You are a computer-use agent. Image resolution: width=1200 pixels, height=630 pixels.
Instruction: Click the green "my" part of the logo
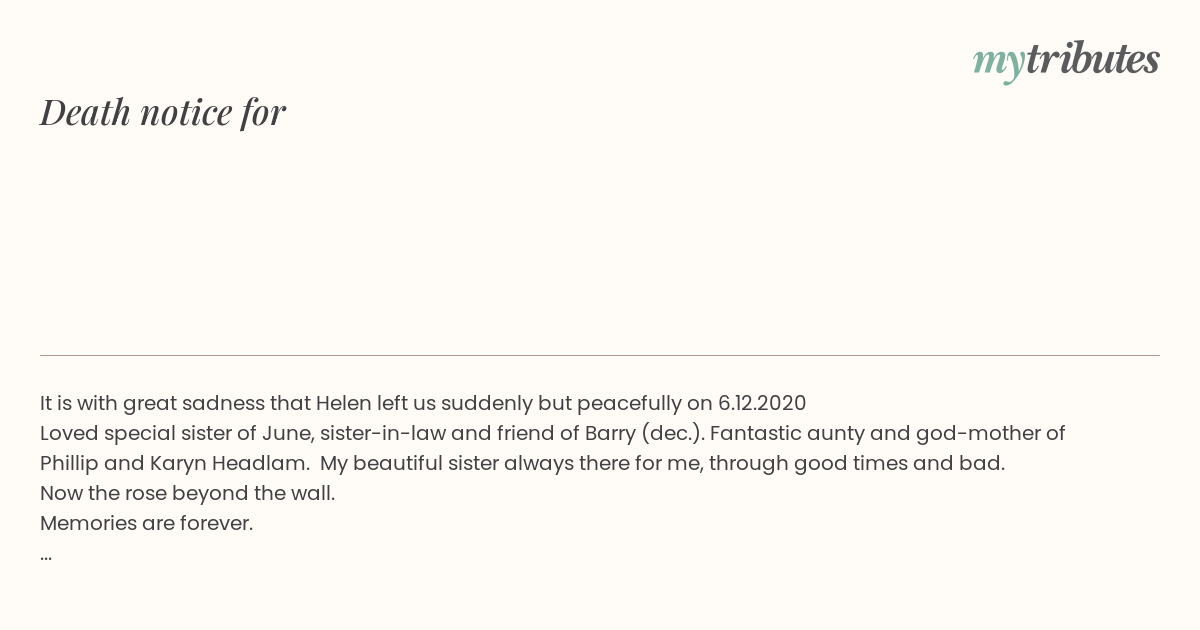(998, 63)
